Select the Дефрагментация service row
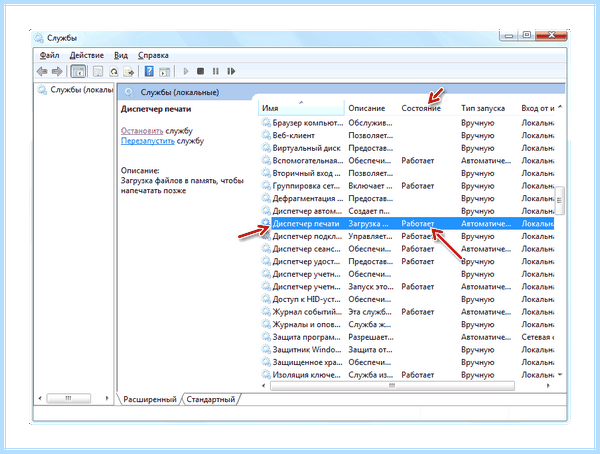The height and width of the screenshot is (454, 600). pyautogui.click(x=408, y=199)
